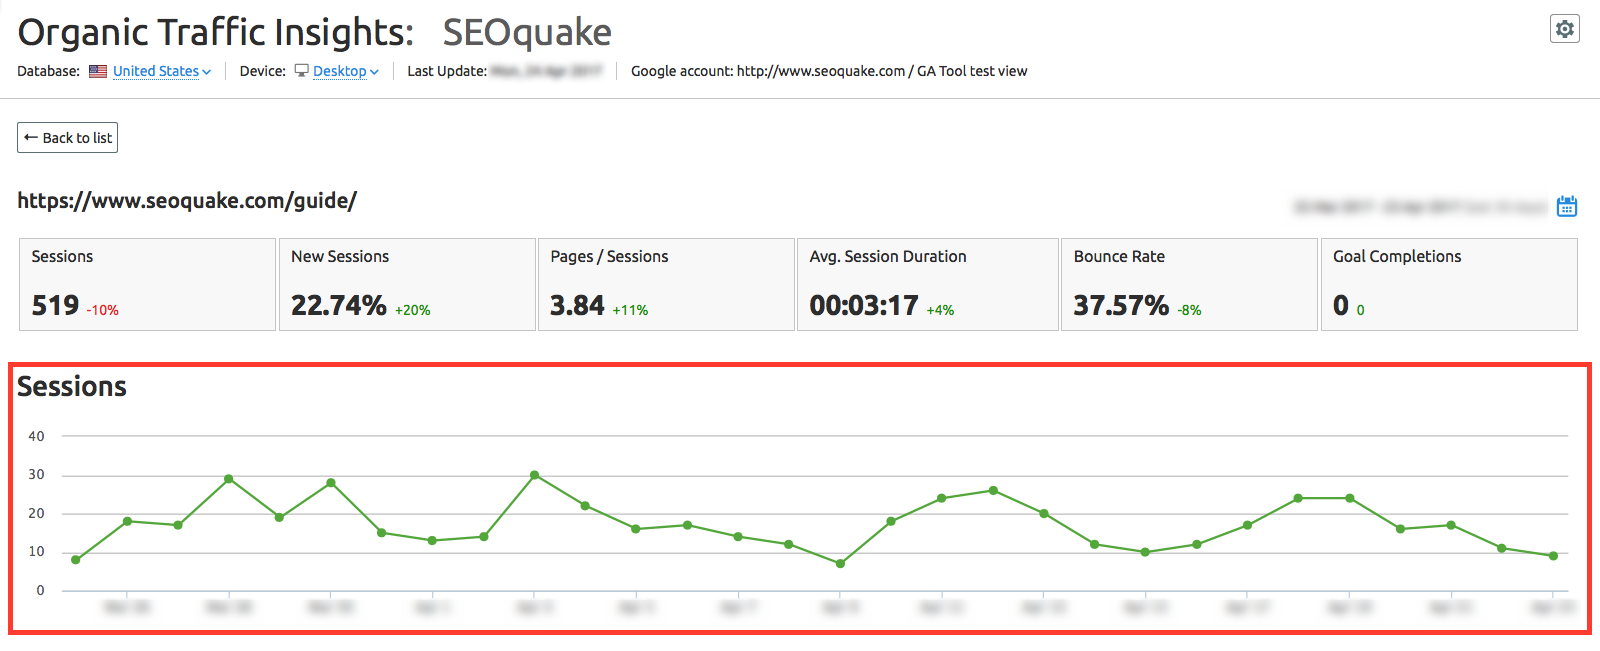Image resolution: width=1600 pixels, height=651 pixels.
Task: Open the settings gear icon
Action: click(x=1564, y=29)
